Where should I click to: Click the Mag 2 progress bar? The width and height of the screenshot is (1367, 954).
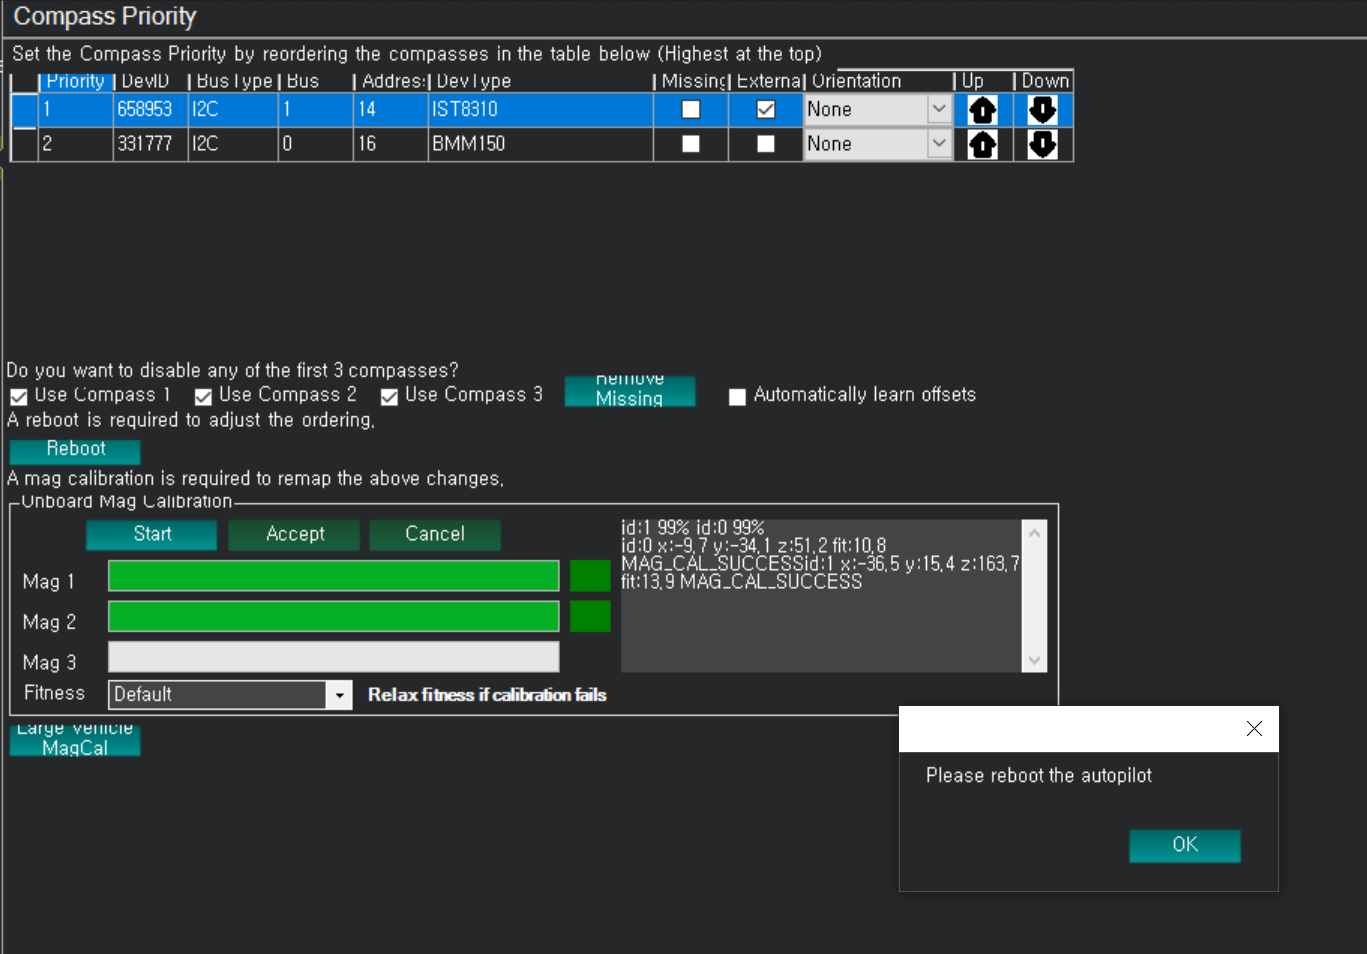[x=334, y=617]
